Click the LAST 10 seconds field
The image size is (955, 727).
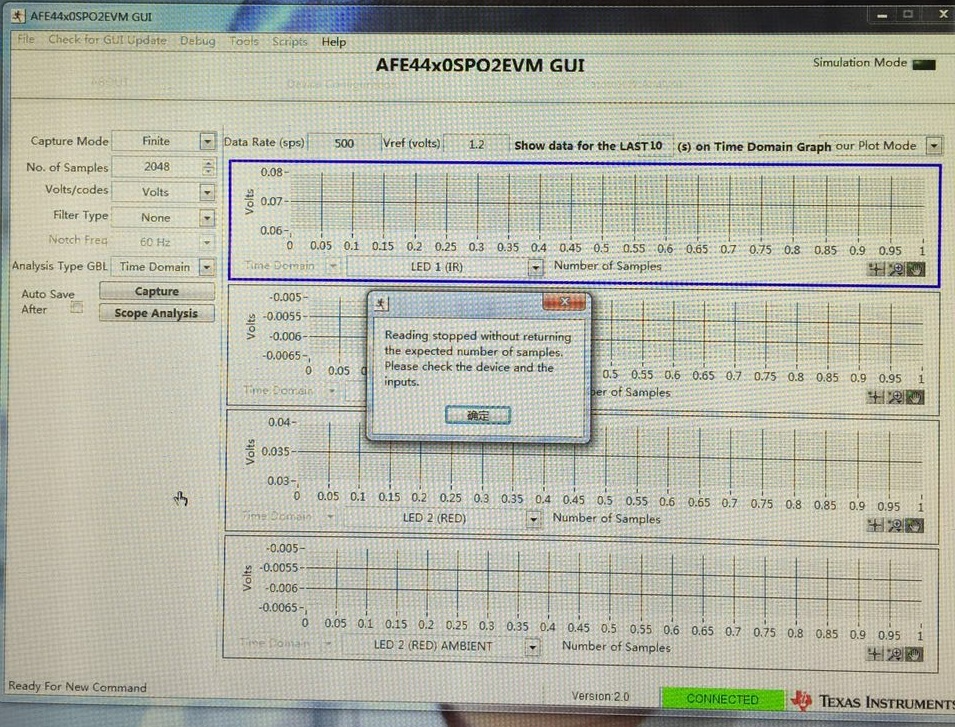coord(655,146)
